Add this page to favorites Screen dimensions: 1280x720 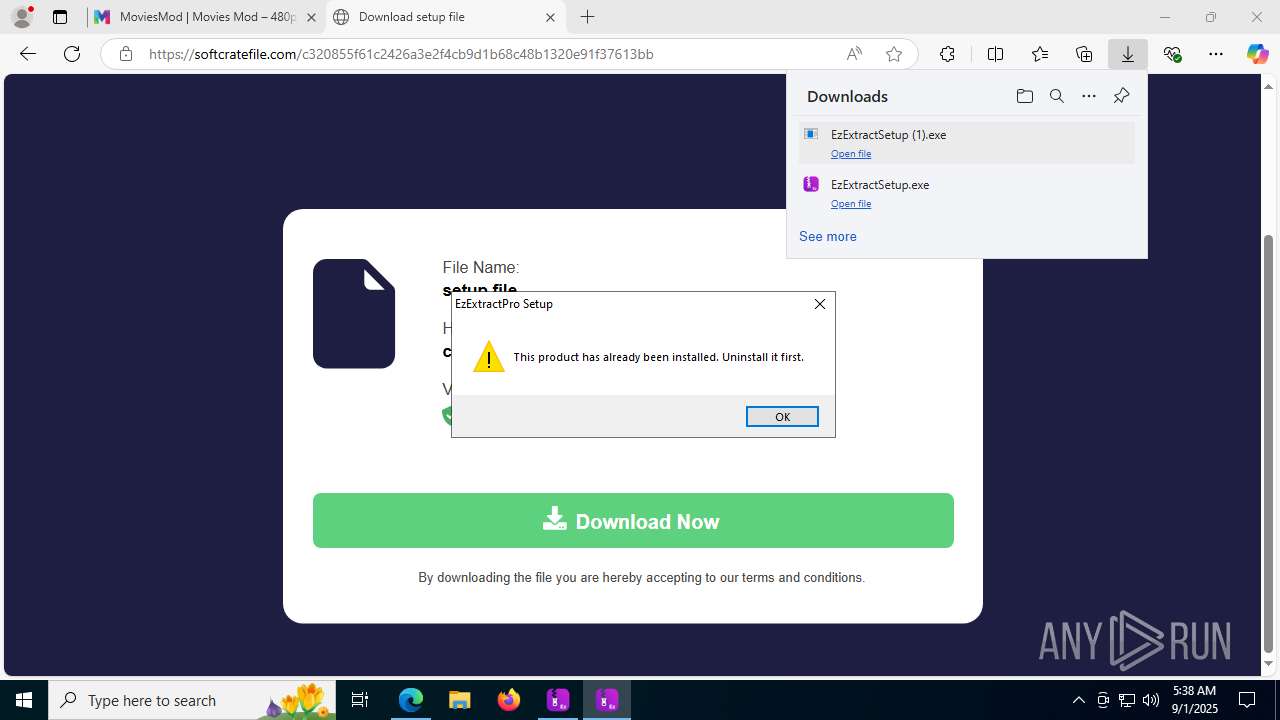(894, 54)
